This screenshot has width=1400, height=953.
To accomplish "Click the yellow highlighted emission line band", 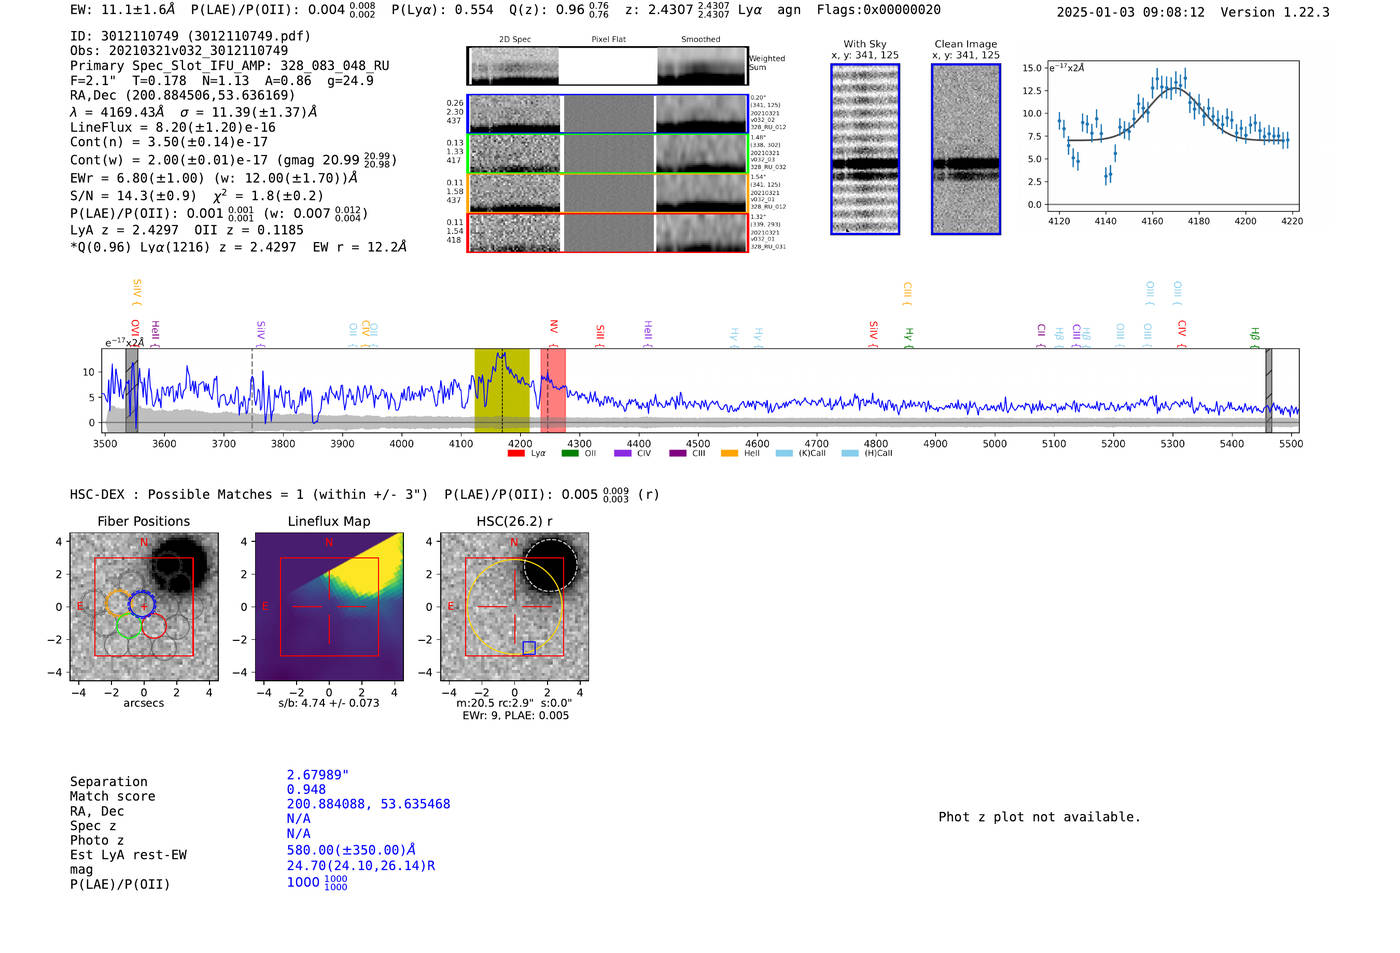I will (x=502, y=390).
